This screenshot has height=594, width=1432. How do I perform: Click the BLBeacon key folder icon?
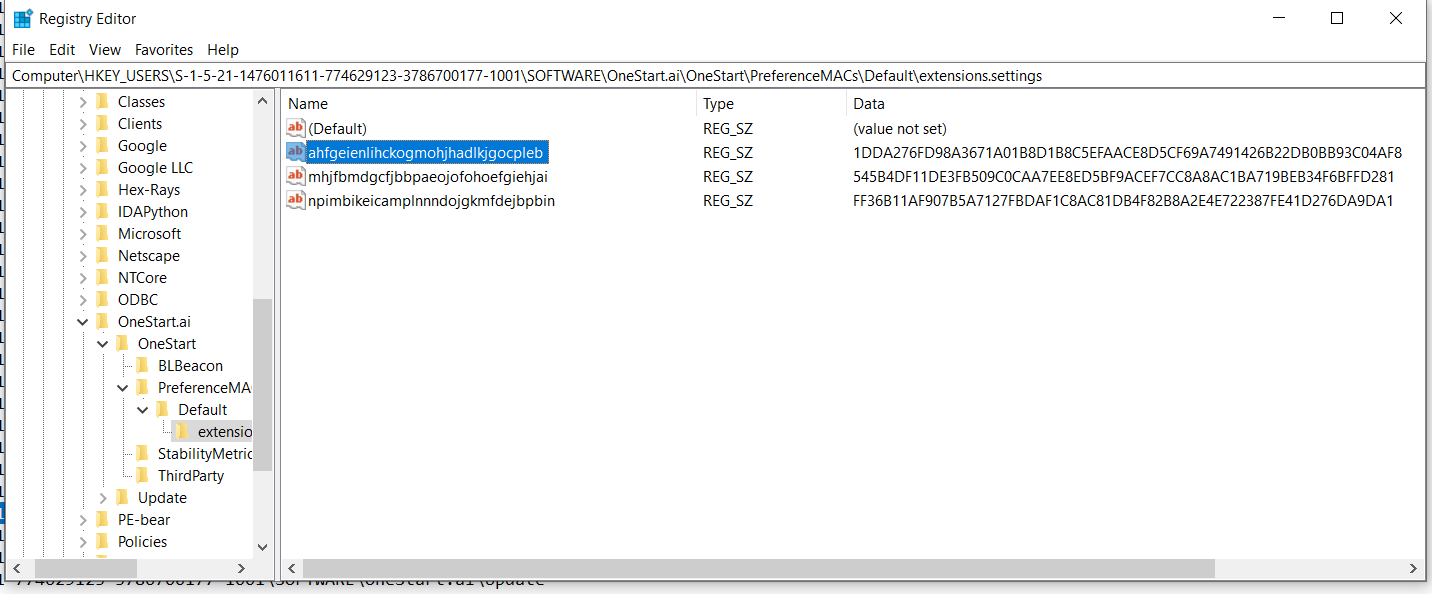click(x=142, y=365)
